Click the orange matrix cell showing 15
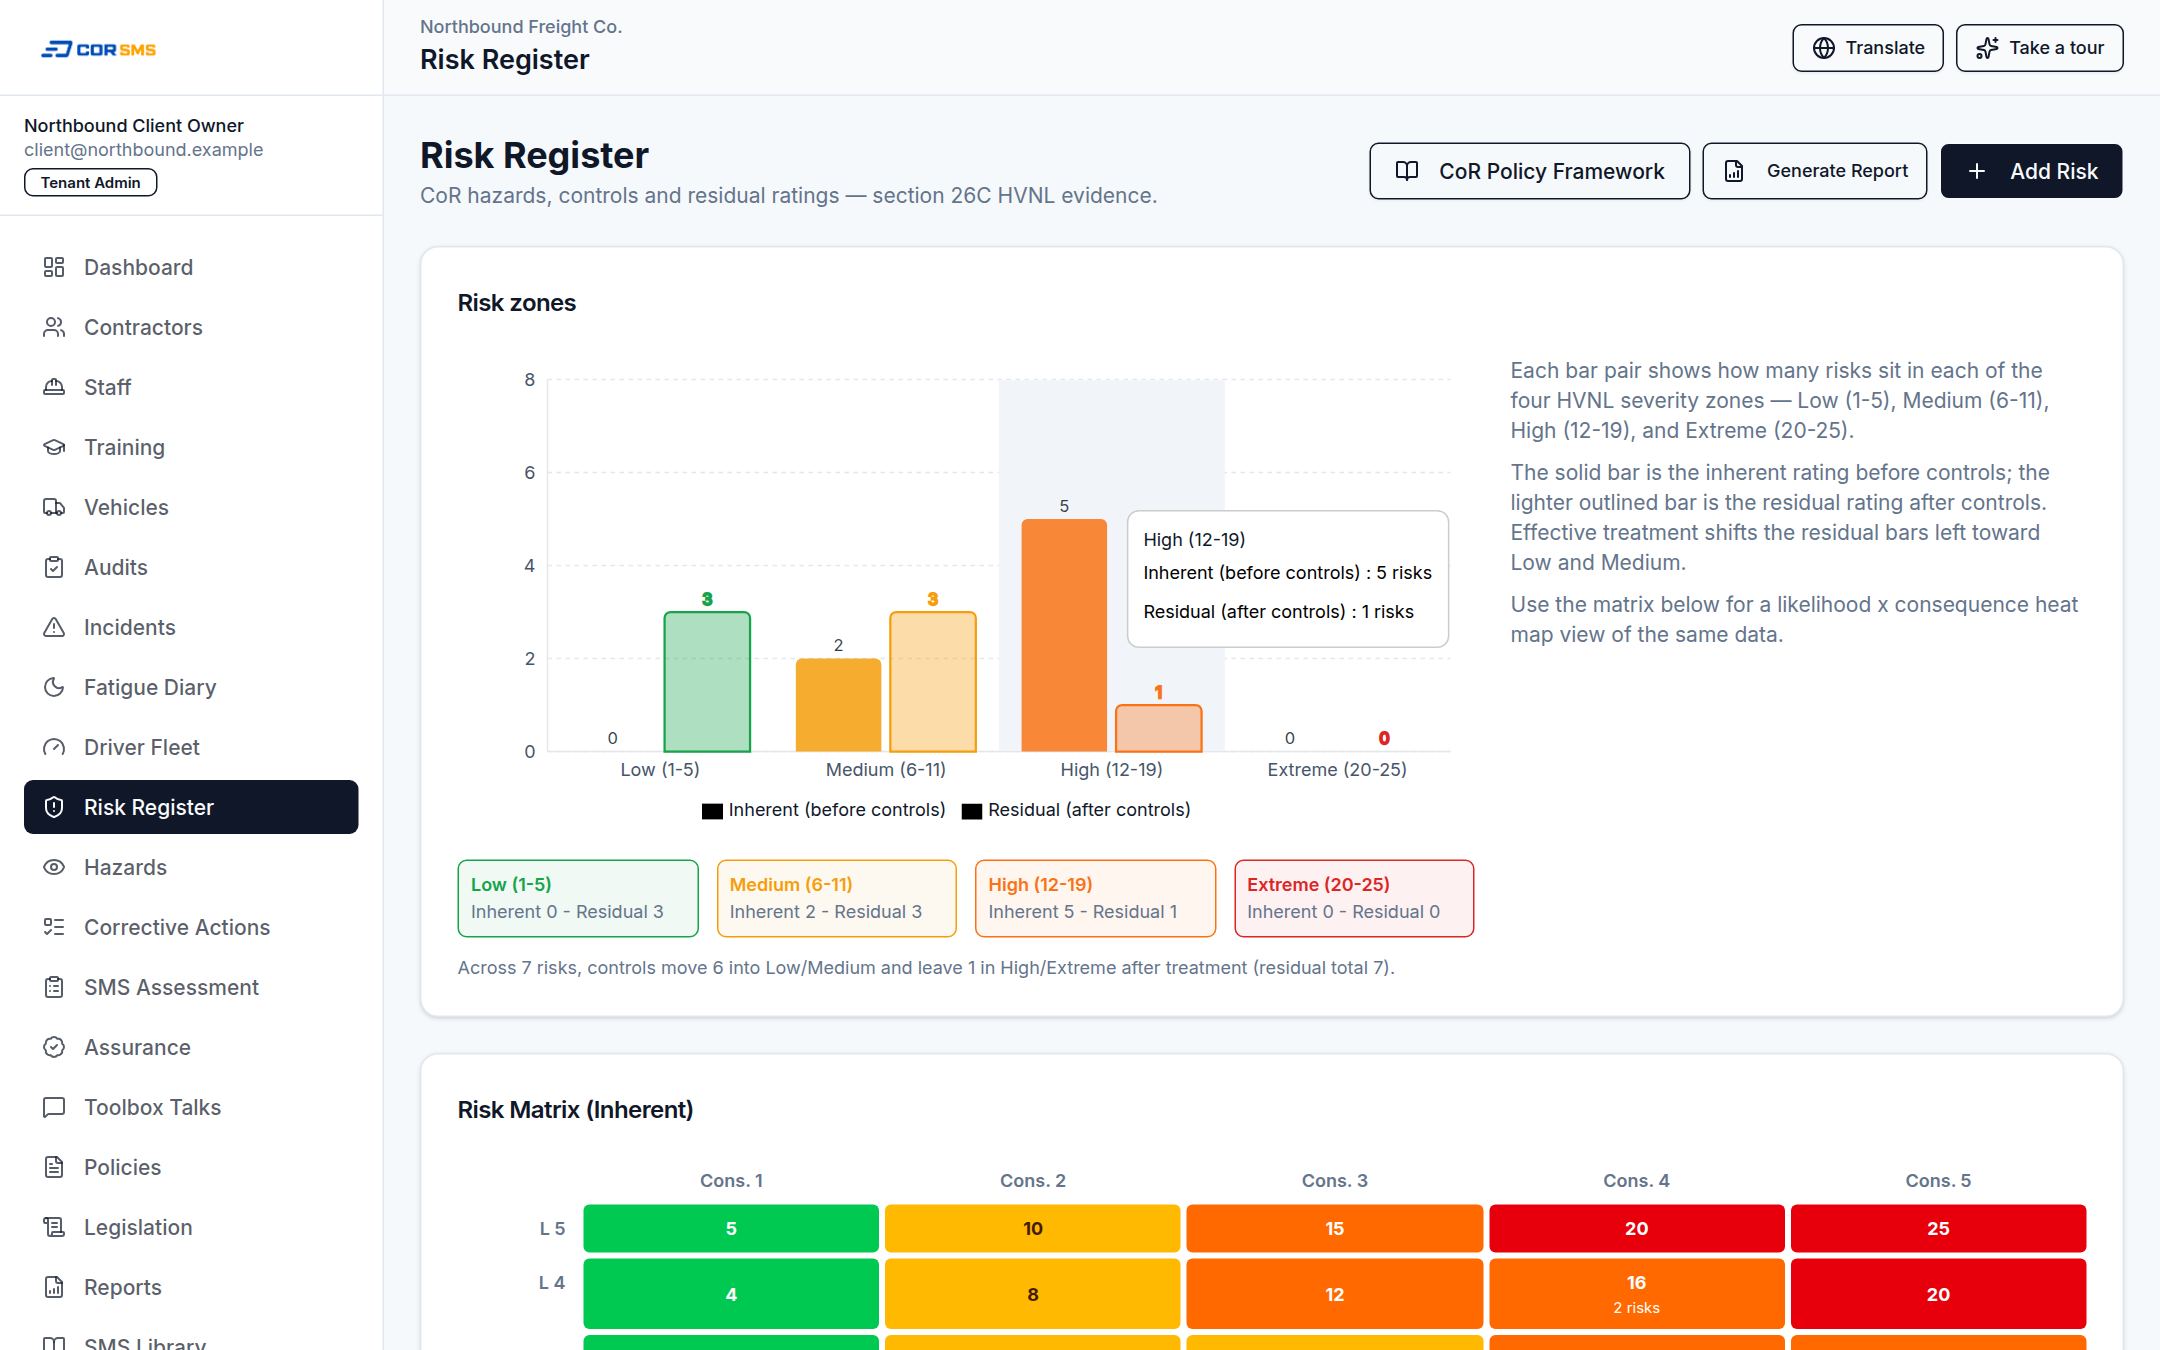This screenshot has width=2160, height=1350. [1334, 1228]
